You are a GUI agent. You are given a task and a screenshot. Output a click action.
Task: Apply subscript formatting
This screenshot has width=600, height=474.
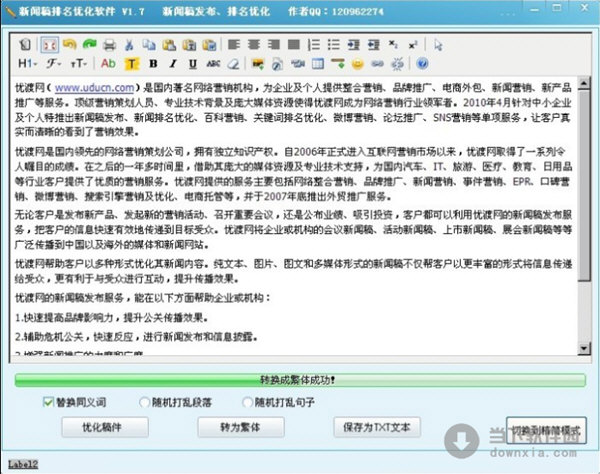(393, 45)
